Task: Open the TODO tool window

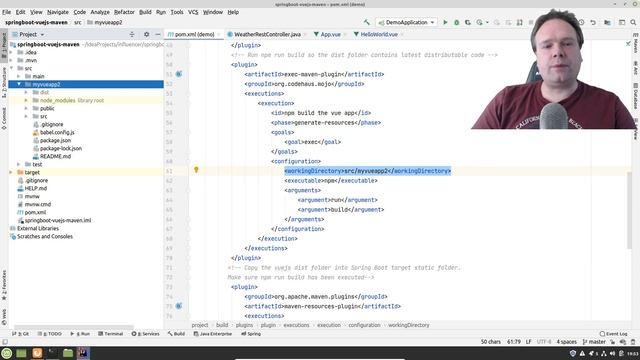Action: (50, 333)
